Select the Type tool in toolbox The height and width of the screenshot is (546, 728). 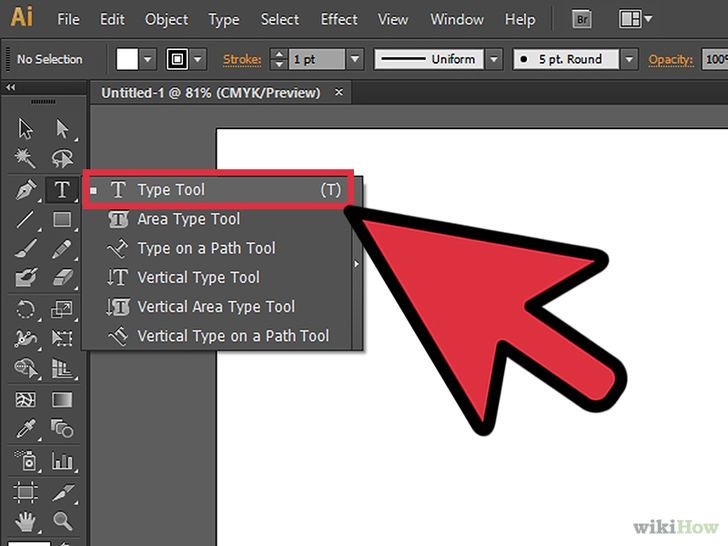coord(62,190)
